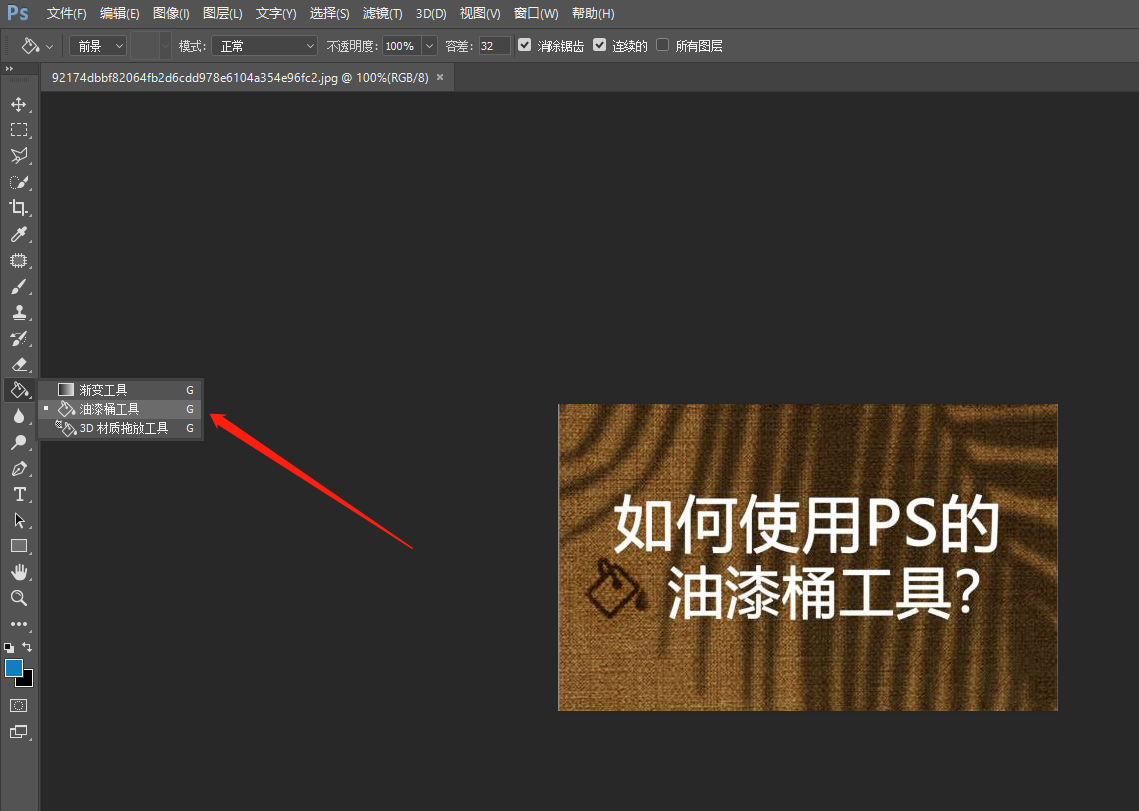This screenshot has width=1139, height=811.
Task: Select the Crop tool
Action: 20,208
